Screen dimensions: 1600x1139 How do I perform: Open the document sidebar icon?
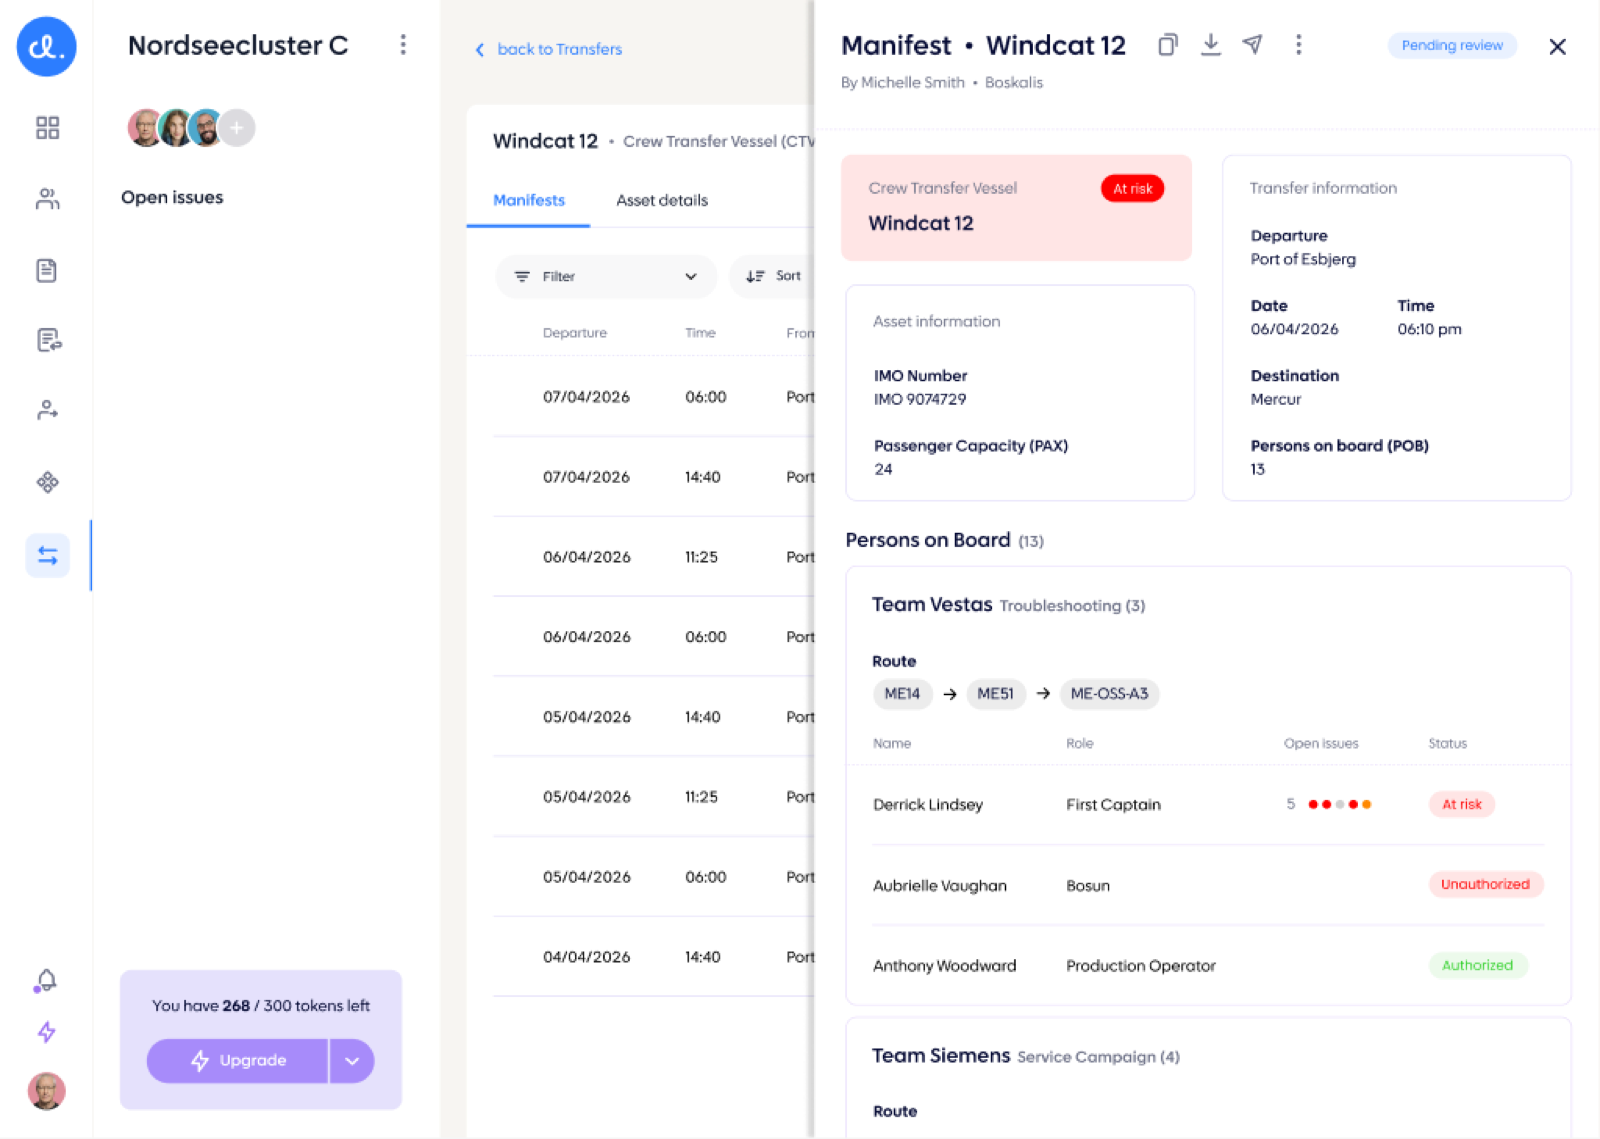[x=47, y=270]
